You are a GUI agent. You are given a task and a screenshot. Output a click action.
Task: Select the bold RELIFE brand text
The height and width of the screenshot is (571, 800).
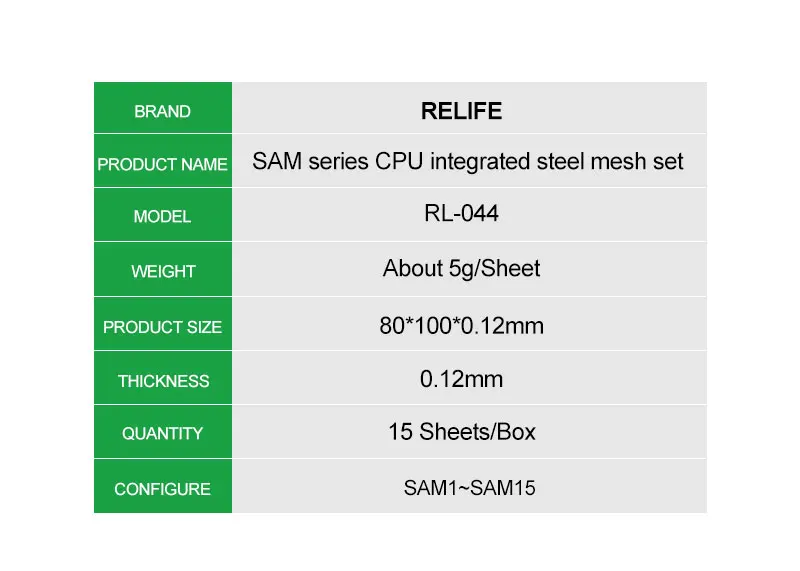[461, 111]
